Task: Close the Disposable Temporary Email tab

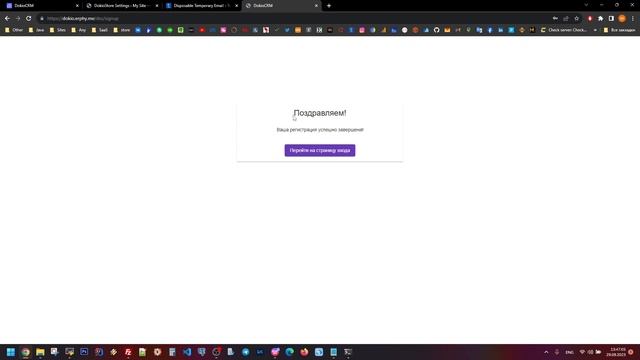Action: tap(236, 6)
